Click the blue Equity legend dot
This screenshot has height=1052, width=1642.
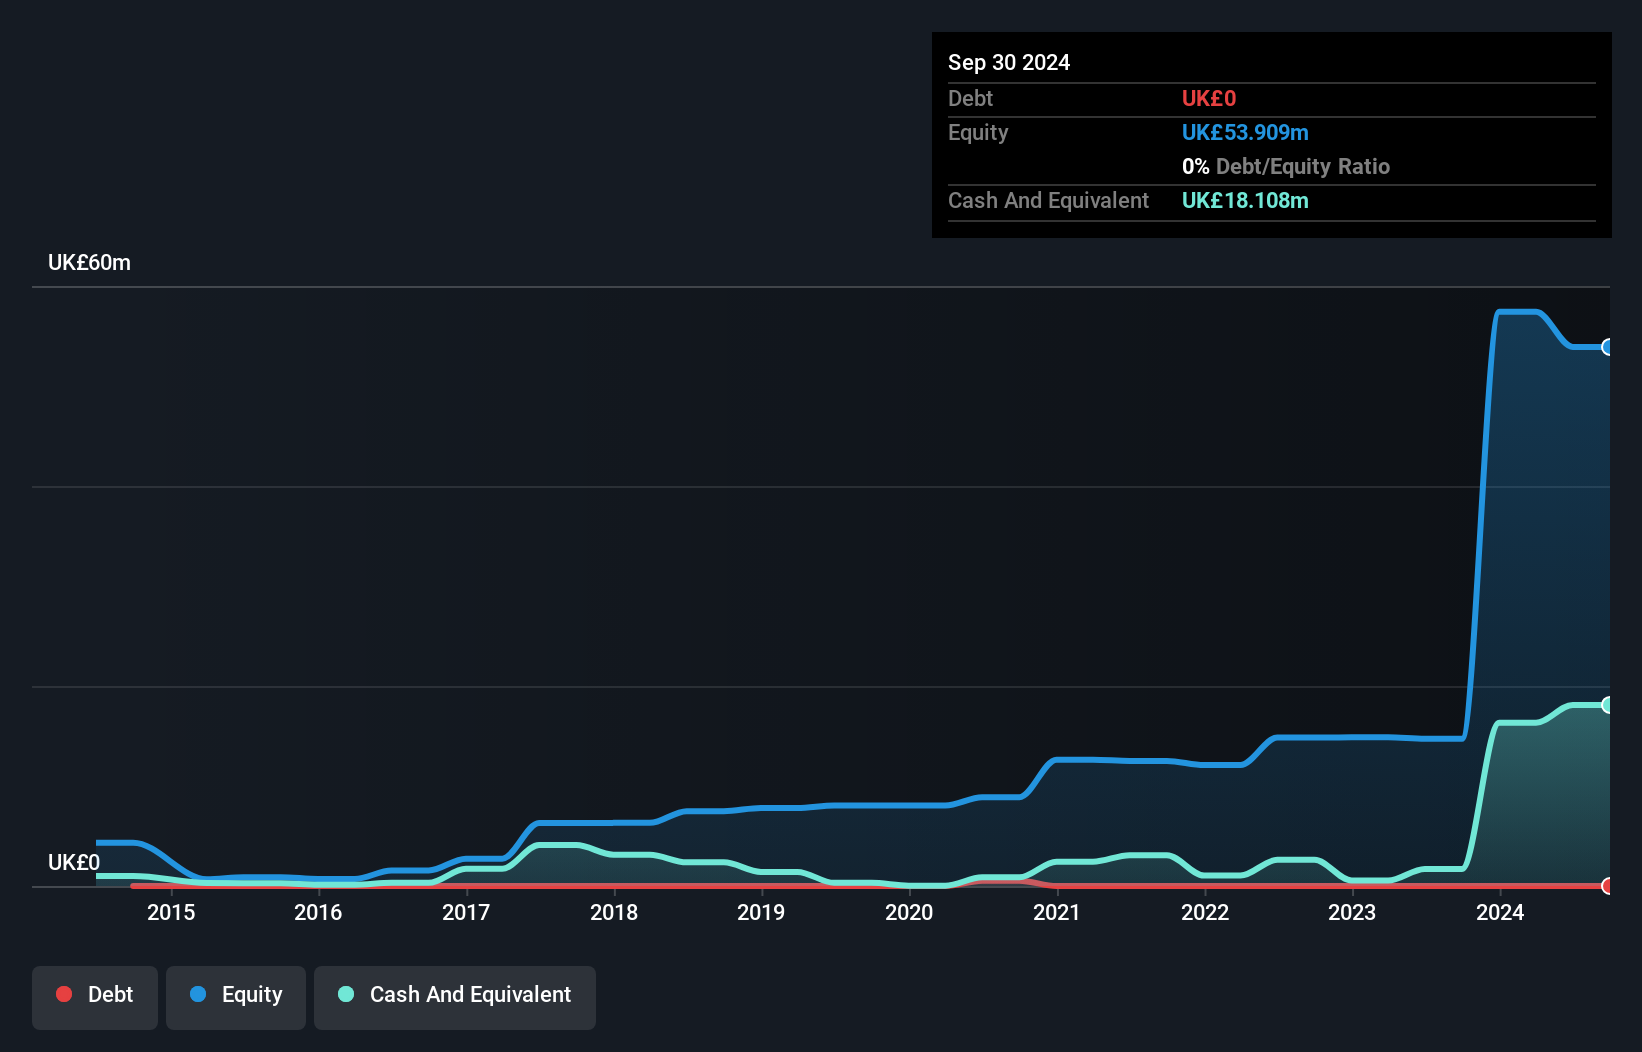198,994
